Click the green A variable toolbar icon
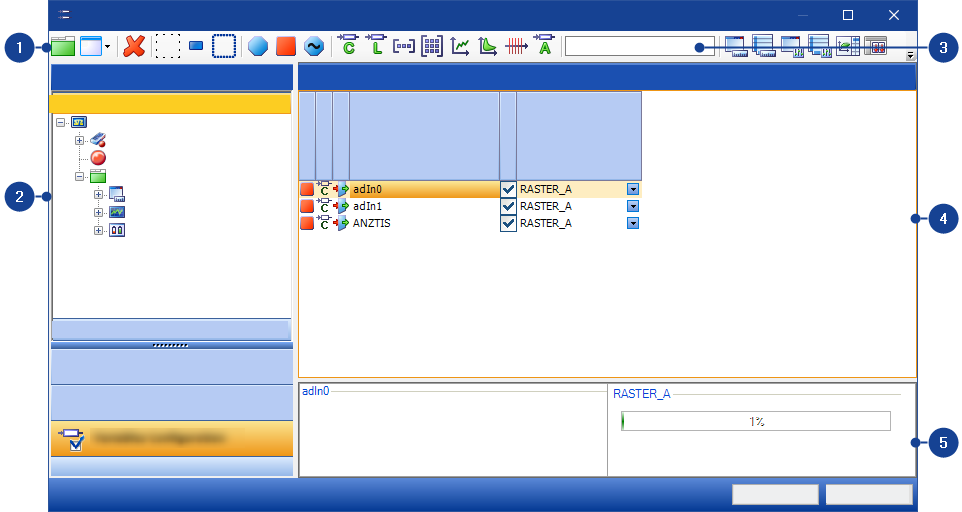The height and width of the screenshot is (512, 962). click(x=544, y=46)
